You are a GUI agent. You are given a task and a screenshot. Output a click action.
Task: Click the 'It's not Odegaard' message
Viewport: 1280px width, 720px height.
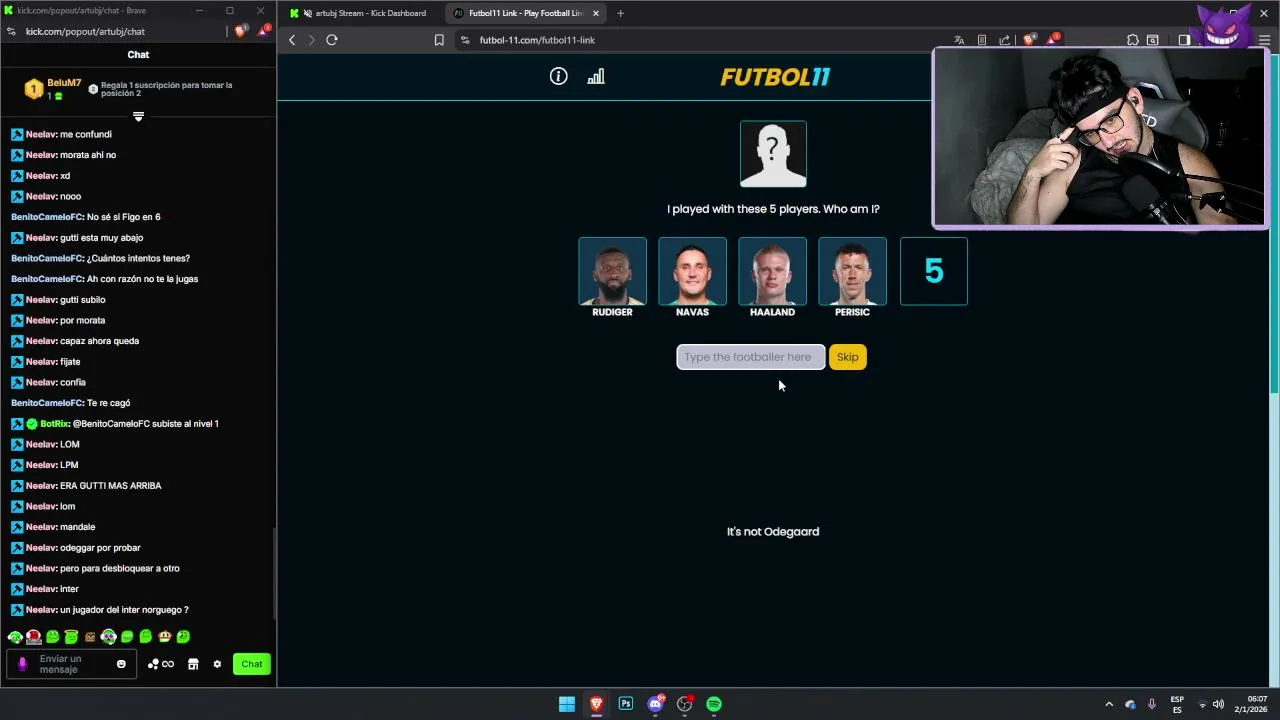click(x=773, y=531)
